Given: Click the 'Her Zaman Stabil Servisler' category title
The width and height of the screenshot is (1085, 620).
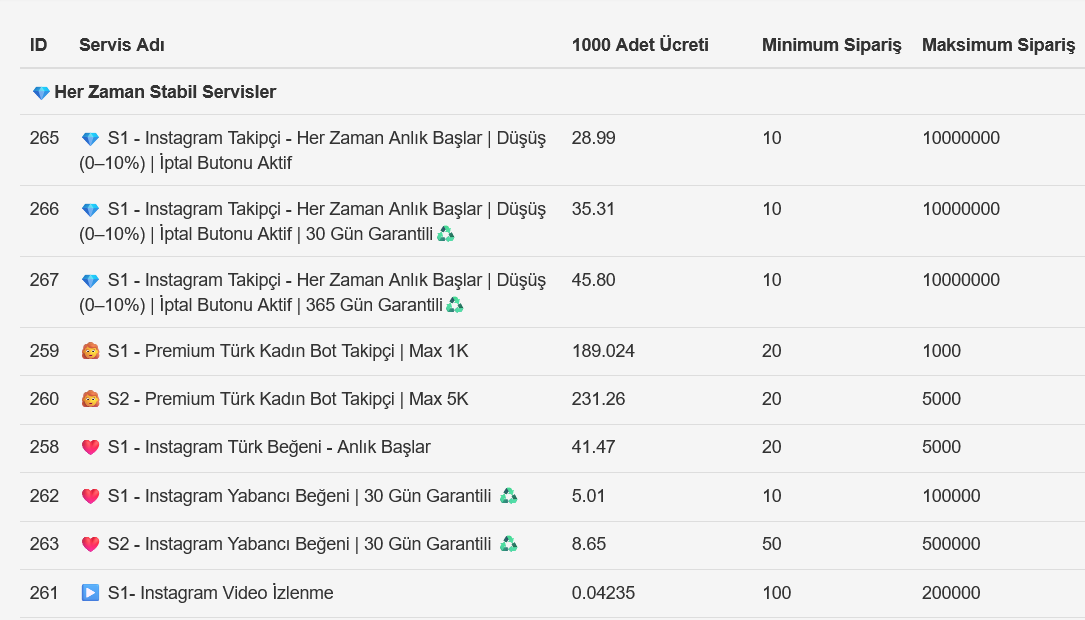Looking at the screenshot, I should (165, 92).
